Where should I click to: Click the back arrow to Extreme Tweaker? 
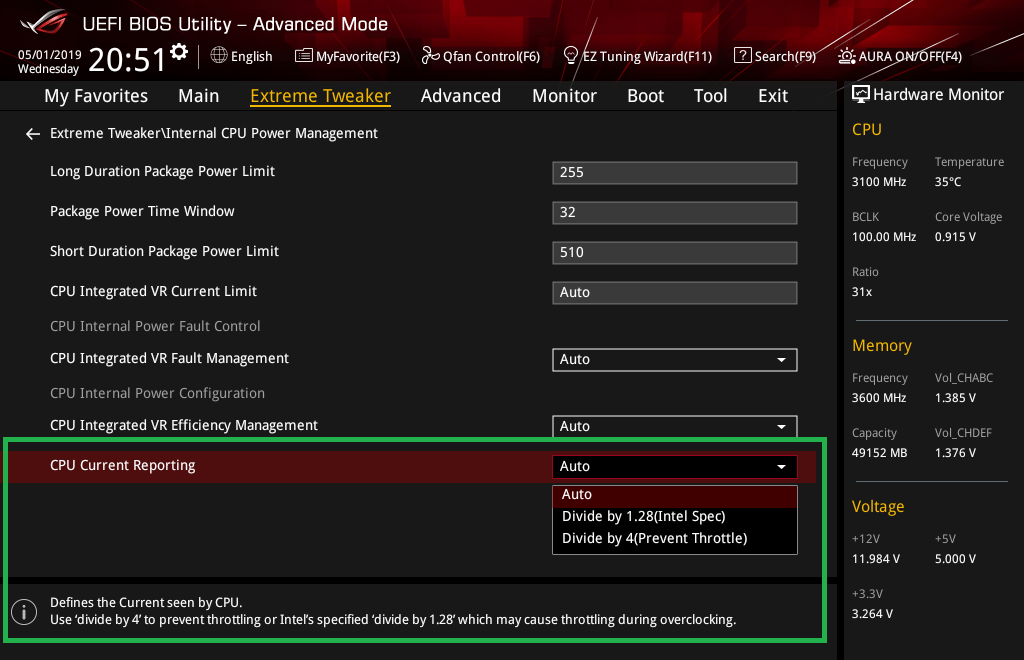click(x=33, y=134)
